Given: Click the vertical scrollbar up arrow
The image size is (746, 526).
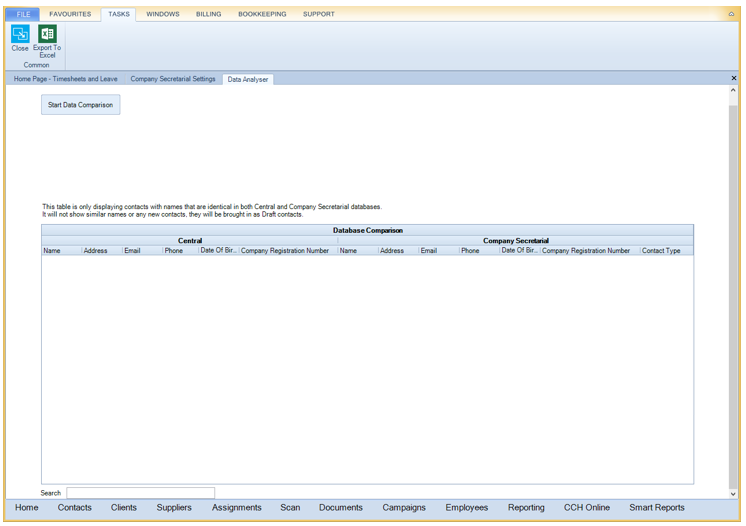Looking at the screenshot, I should point(733,90).
